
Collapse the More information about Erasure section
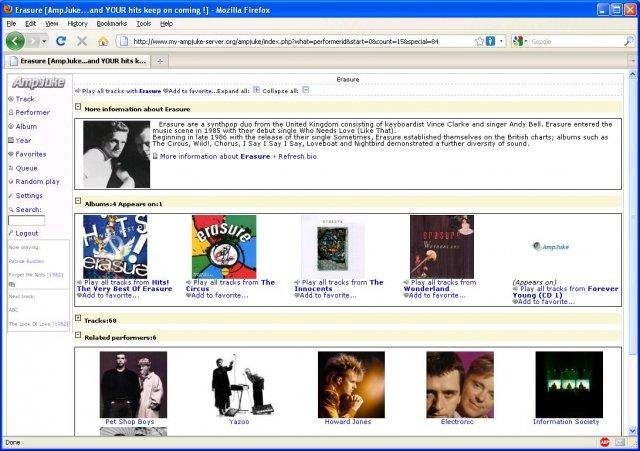(x=78, y=107)
